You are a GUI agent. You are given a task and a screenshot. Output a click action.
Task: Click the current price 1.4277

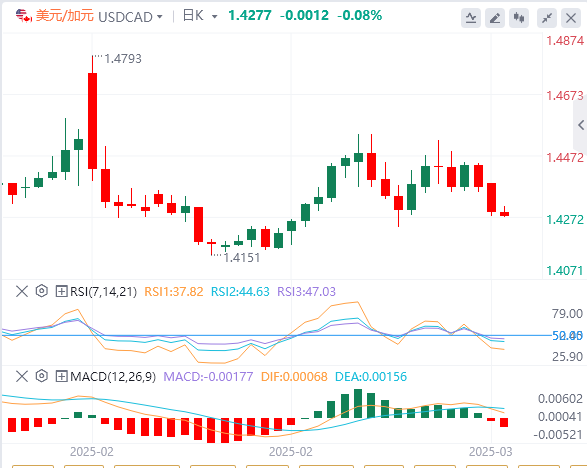tap(250, 15)
